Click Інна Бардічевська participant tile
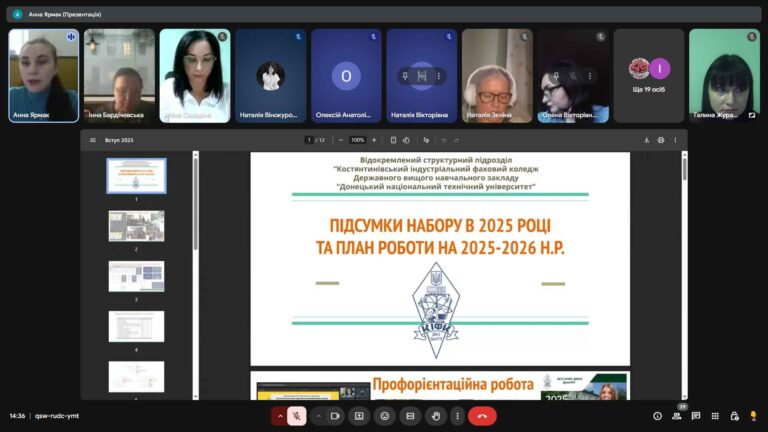The image size is (768, 432). 119,75
